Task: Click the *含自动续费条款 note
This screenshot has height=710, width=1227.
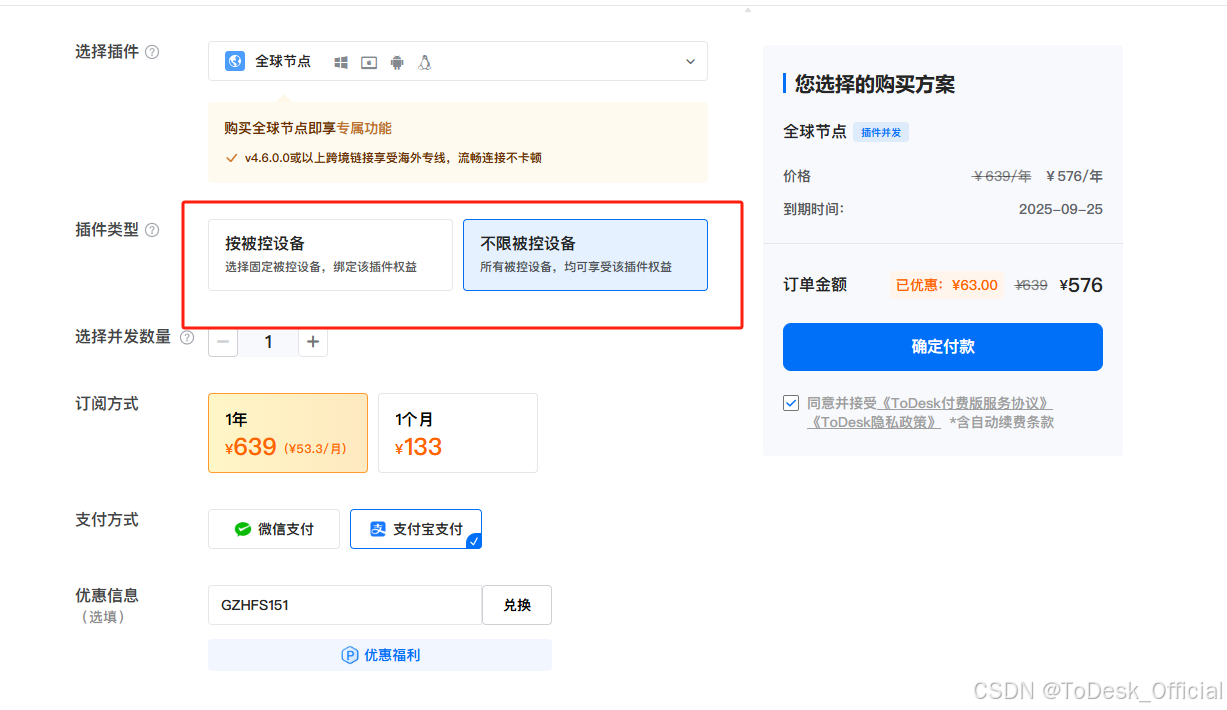Action: pos(1001,422)
